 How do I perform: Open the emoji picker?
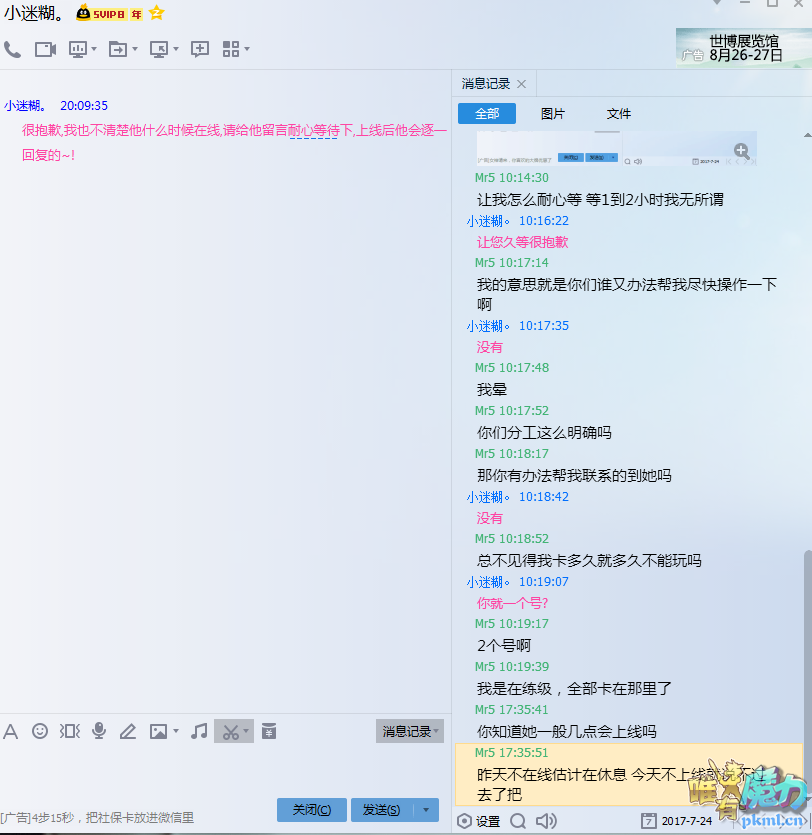tap(40, 731)
